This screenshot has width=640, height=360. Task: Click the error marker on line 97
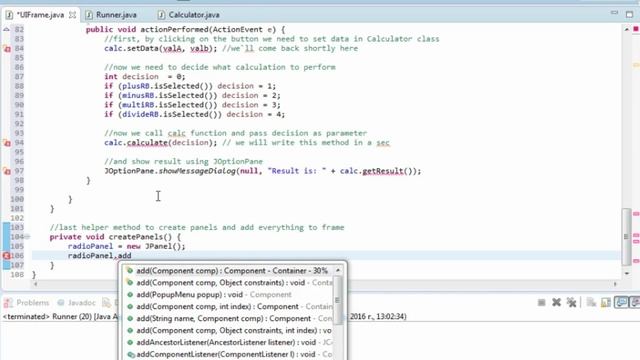7,171
